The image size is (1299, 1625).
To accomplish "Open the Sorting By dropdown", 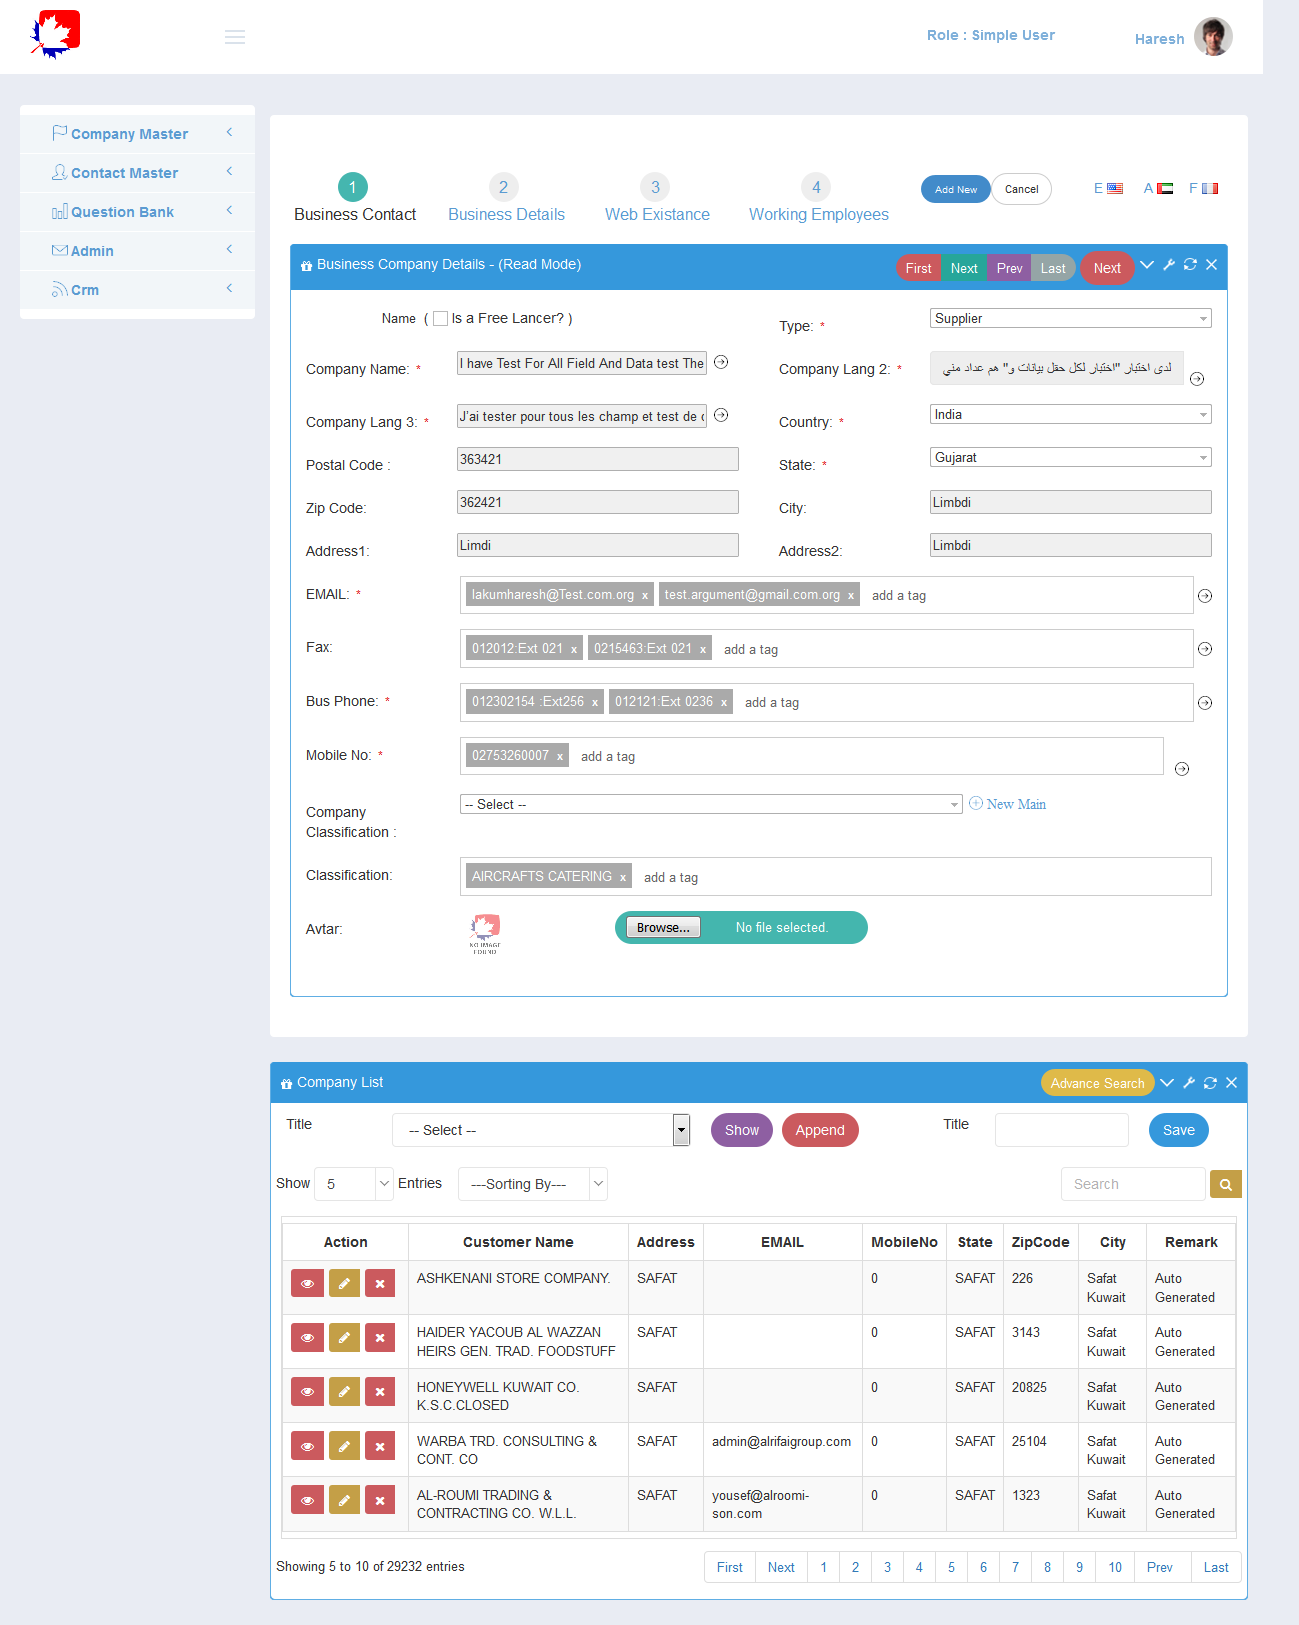I will point(532,1184).
